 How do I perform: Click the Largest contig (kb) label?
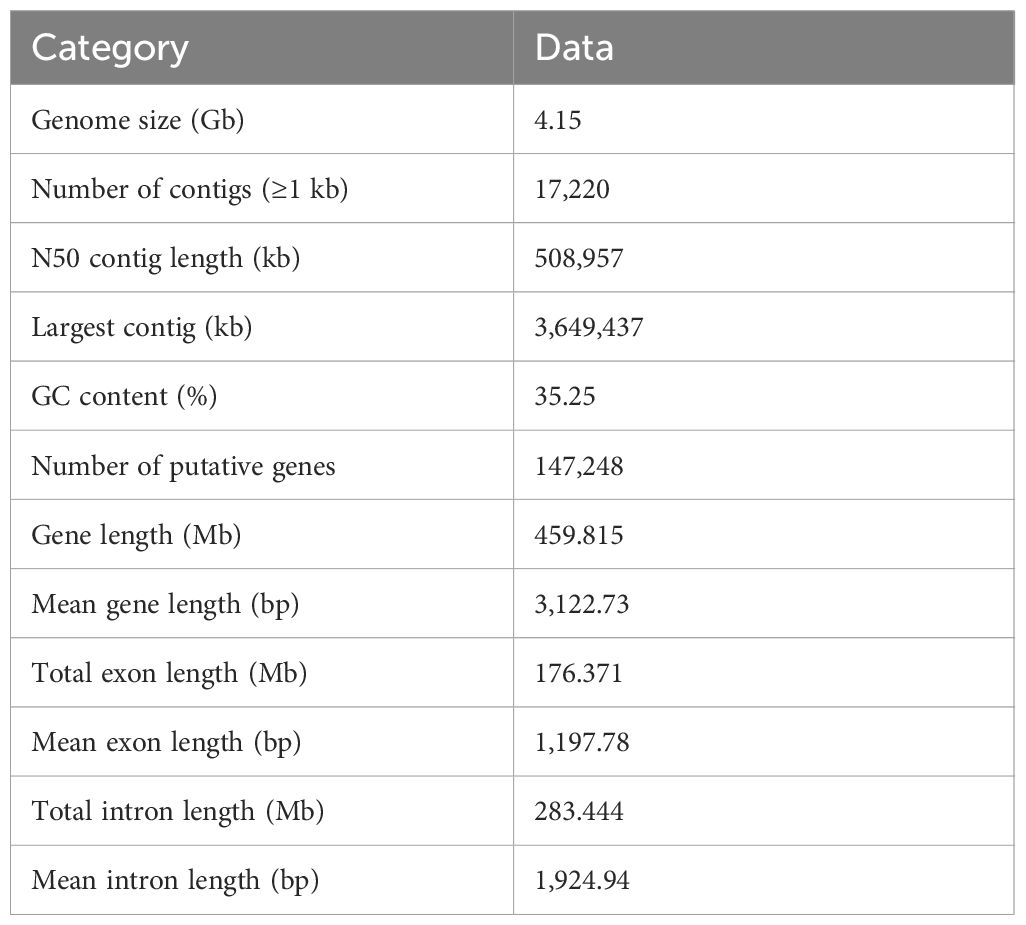point(141,328)
